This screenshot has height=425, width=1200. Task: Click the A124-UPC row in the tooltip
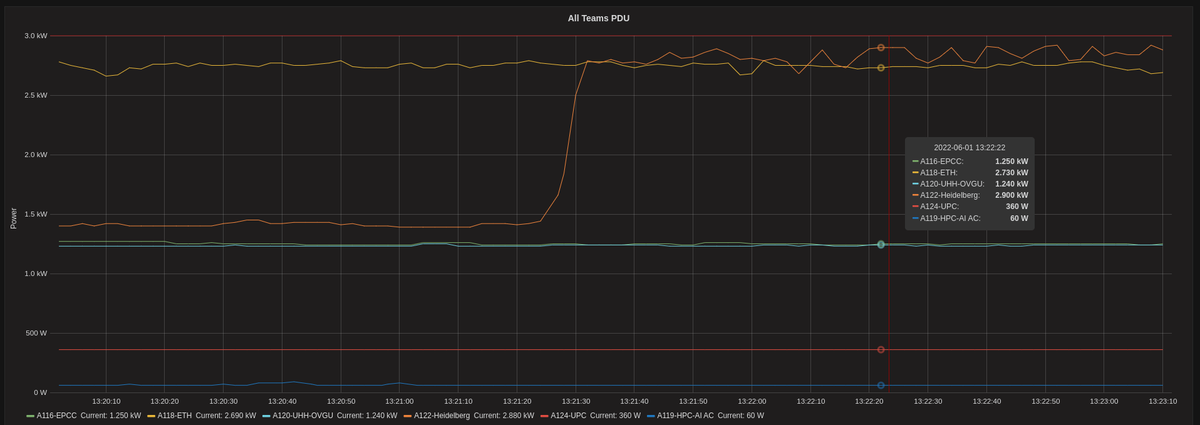click(970, 206)
